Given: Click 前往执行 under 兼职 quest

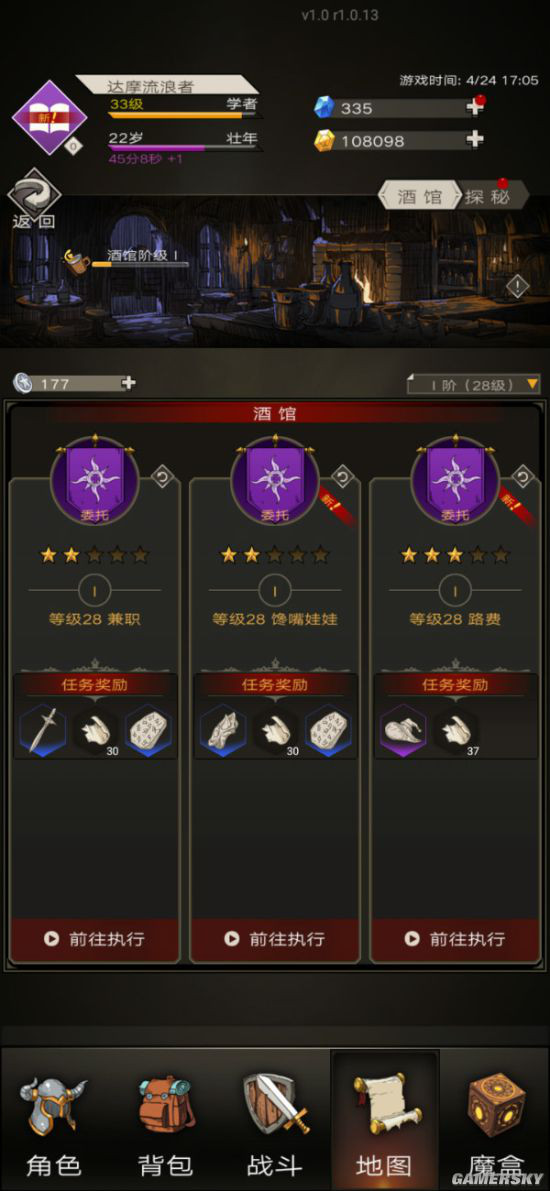Looking at the screenshot, I should [95, 939].
